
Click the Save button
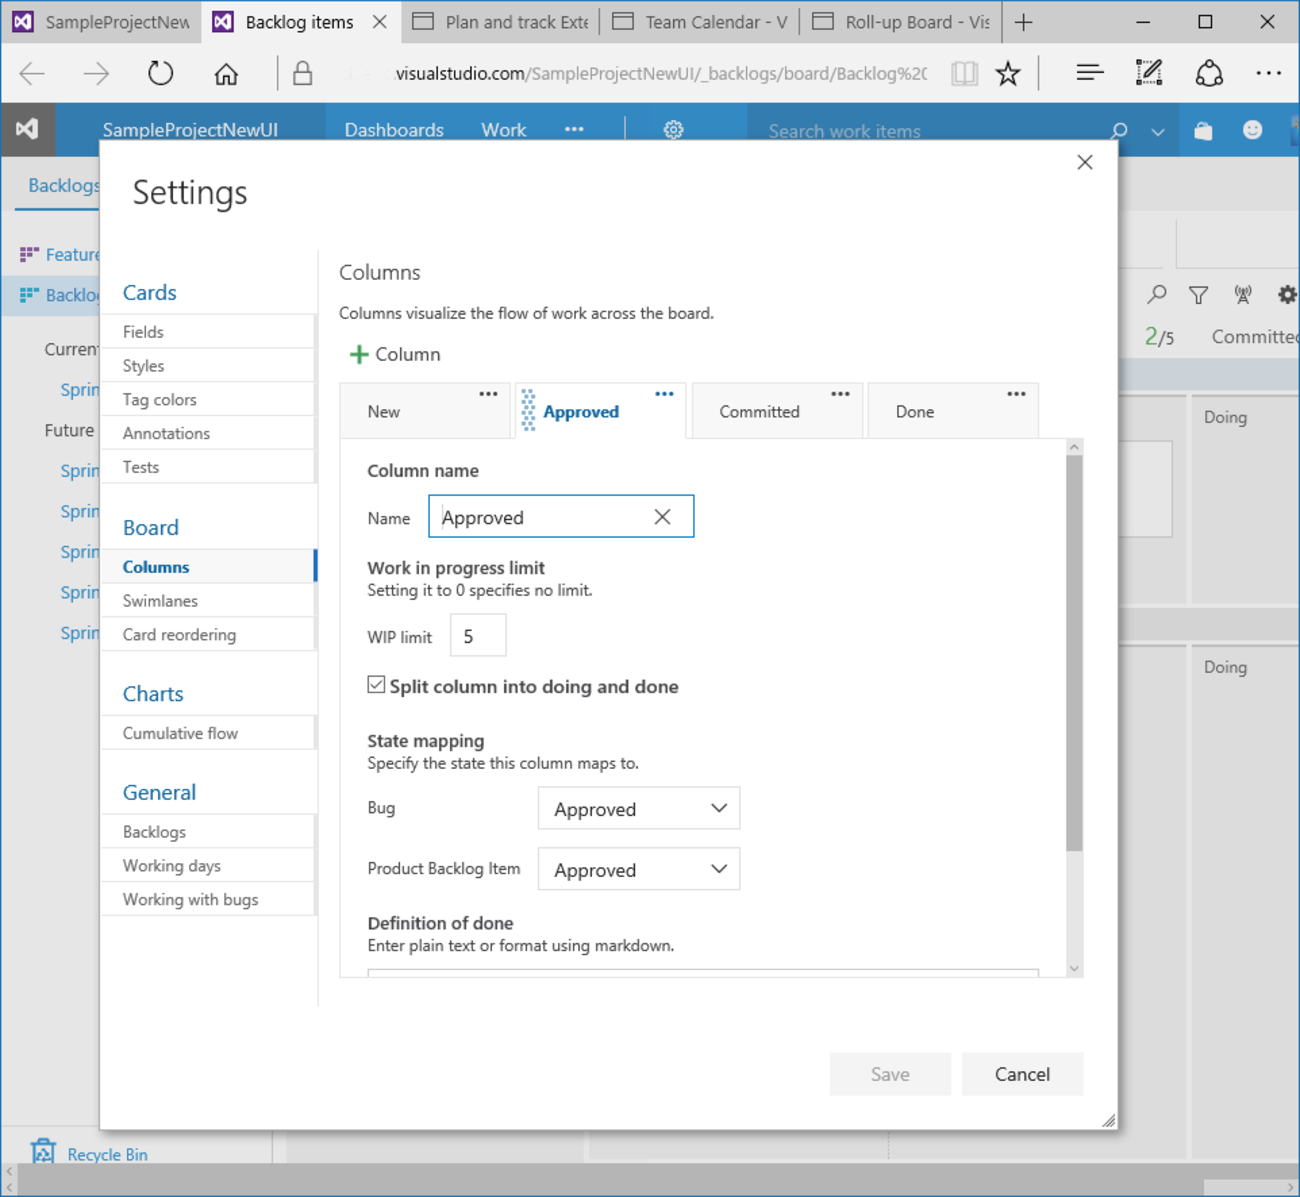pos(889,1074)
